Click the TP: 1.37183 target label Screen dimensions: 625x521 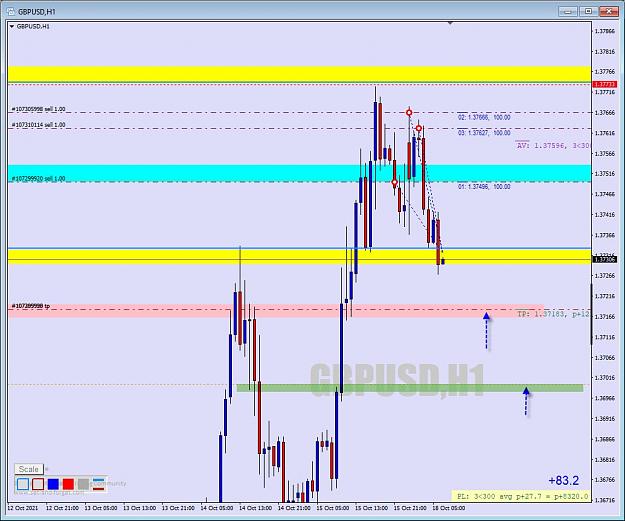tap(553, 314)
